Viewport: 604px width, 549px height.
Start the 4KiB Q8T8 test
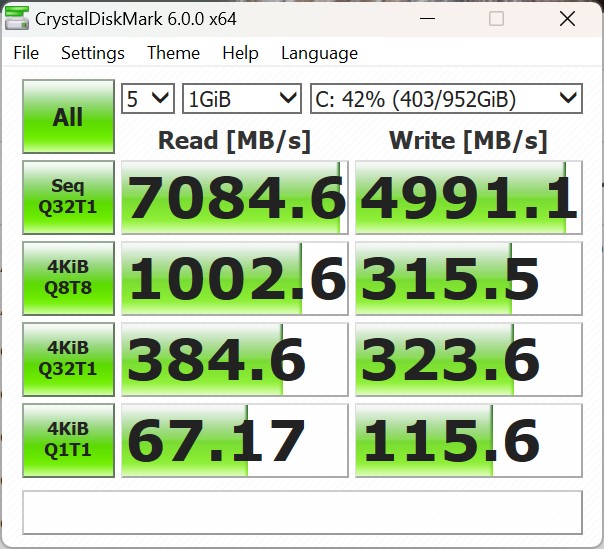pyautogui.click(x=69, y=278)
